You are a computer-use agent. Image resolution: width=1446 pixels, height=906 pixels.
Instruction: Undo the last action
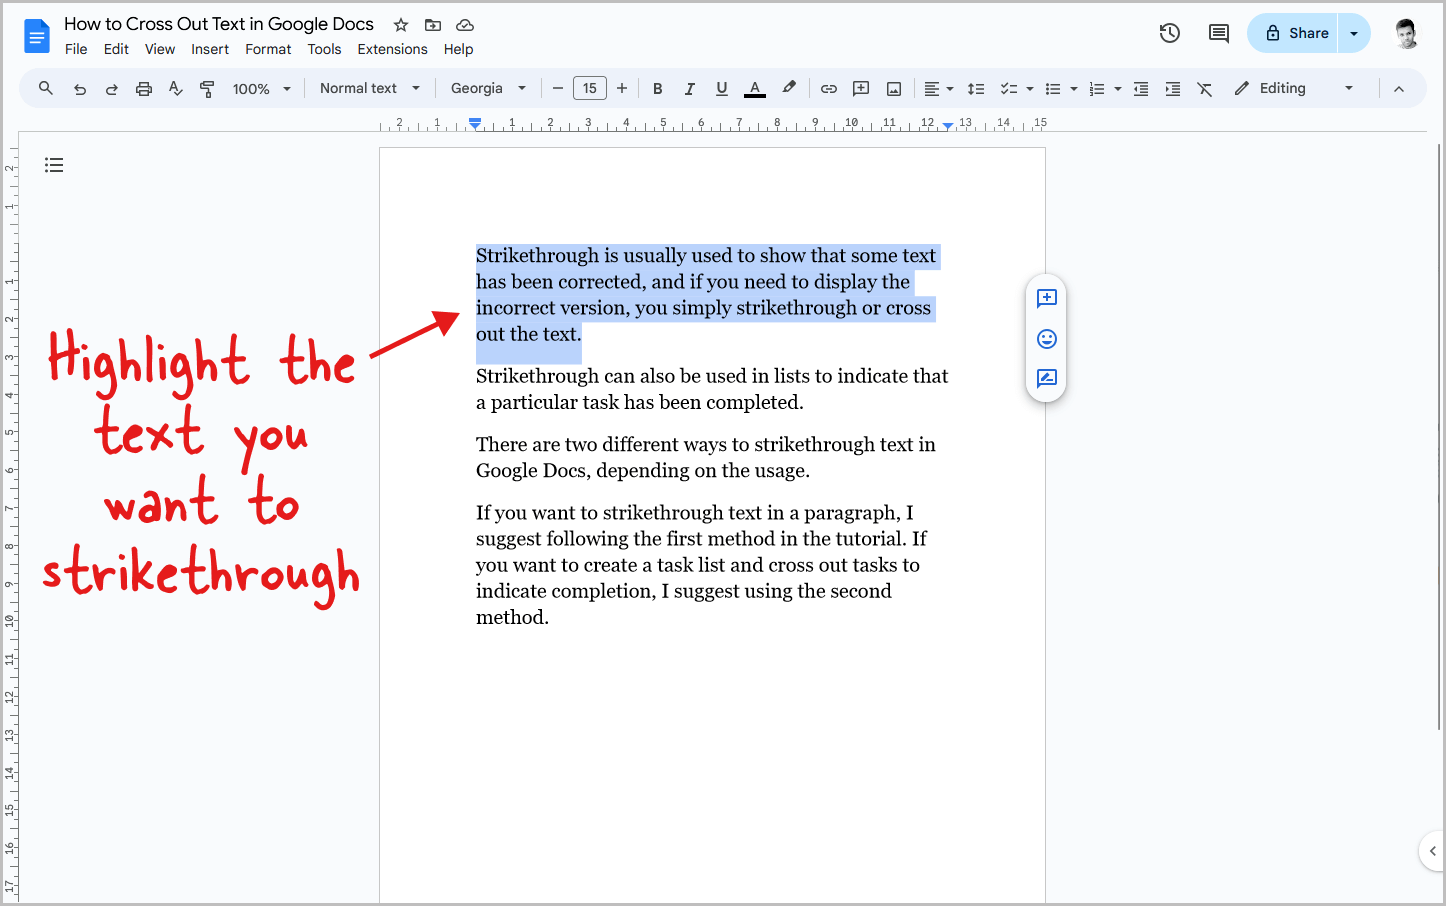[x=80, y=89]
